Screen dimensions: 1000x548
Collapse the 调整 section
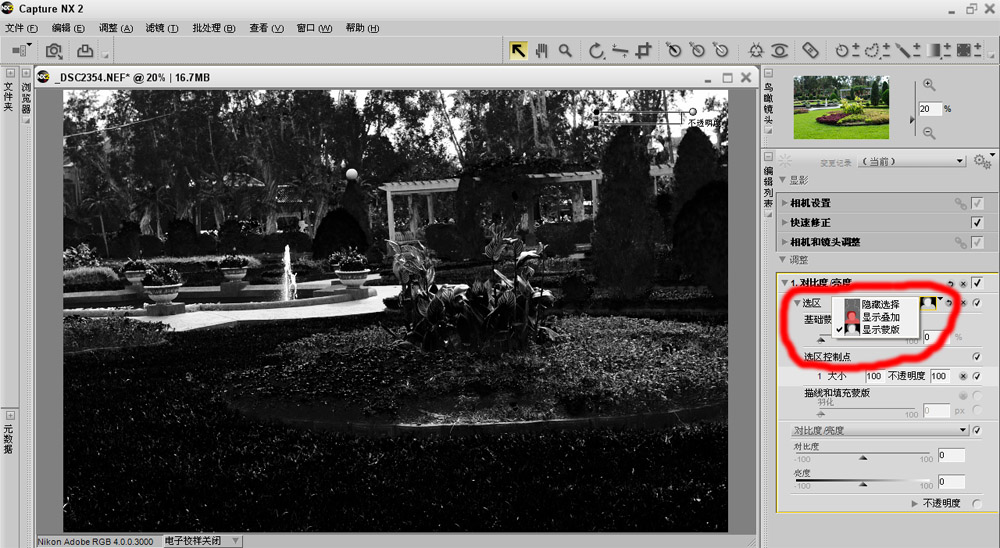pos(783,260)
